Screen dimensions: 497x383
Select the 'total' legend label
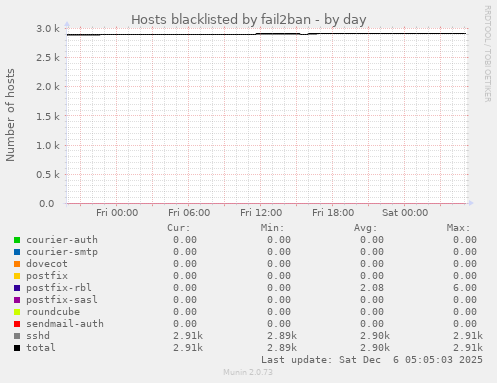(41, 348)
